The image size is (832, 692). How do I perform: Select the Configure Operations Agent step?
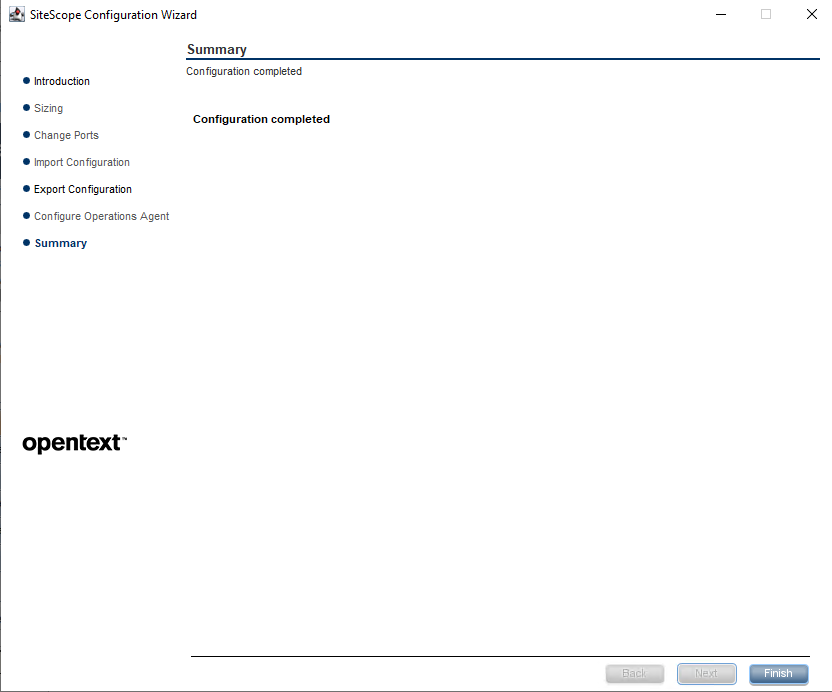[101, 217]
